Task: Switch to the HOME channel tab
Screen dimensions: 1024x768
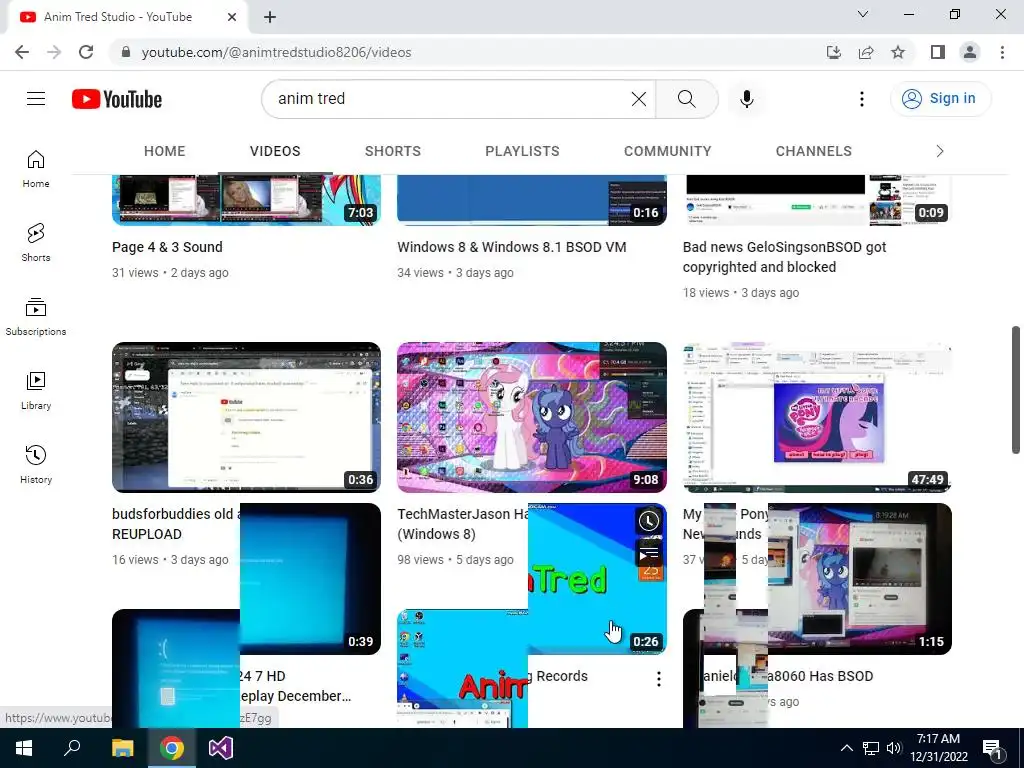Action: [x=165, y=151]
